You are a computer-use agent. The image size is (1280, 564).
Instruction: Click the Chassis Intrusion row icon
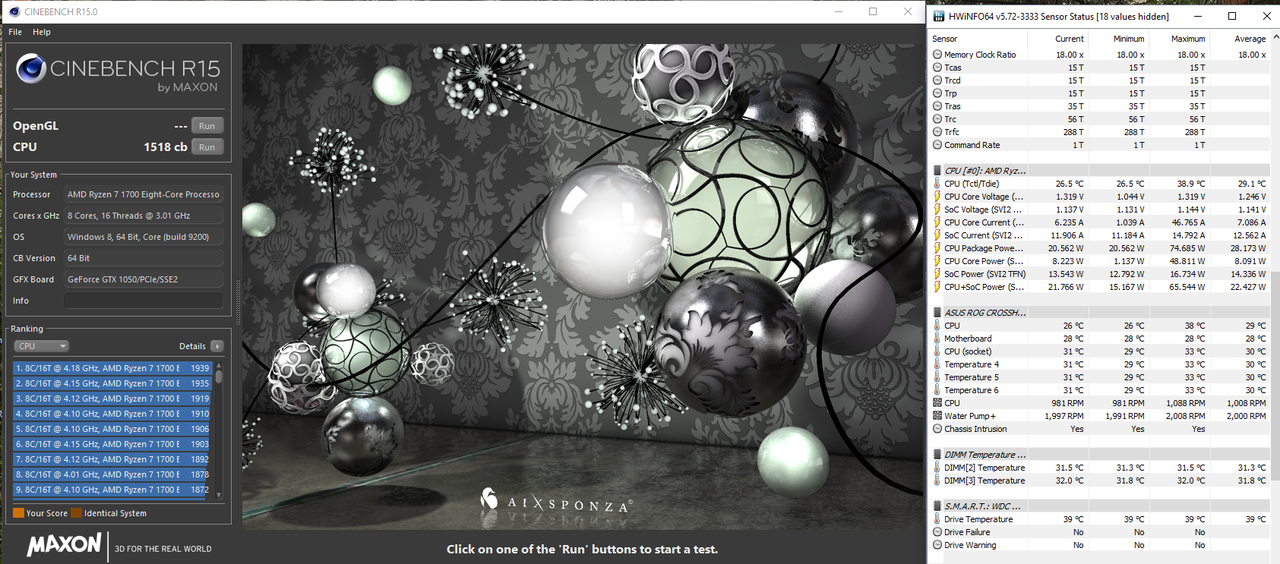937,429
